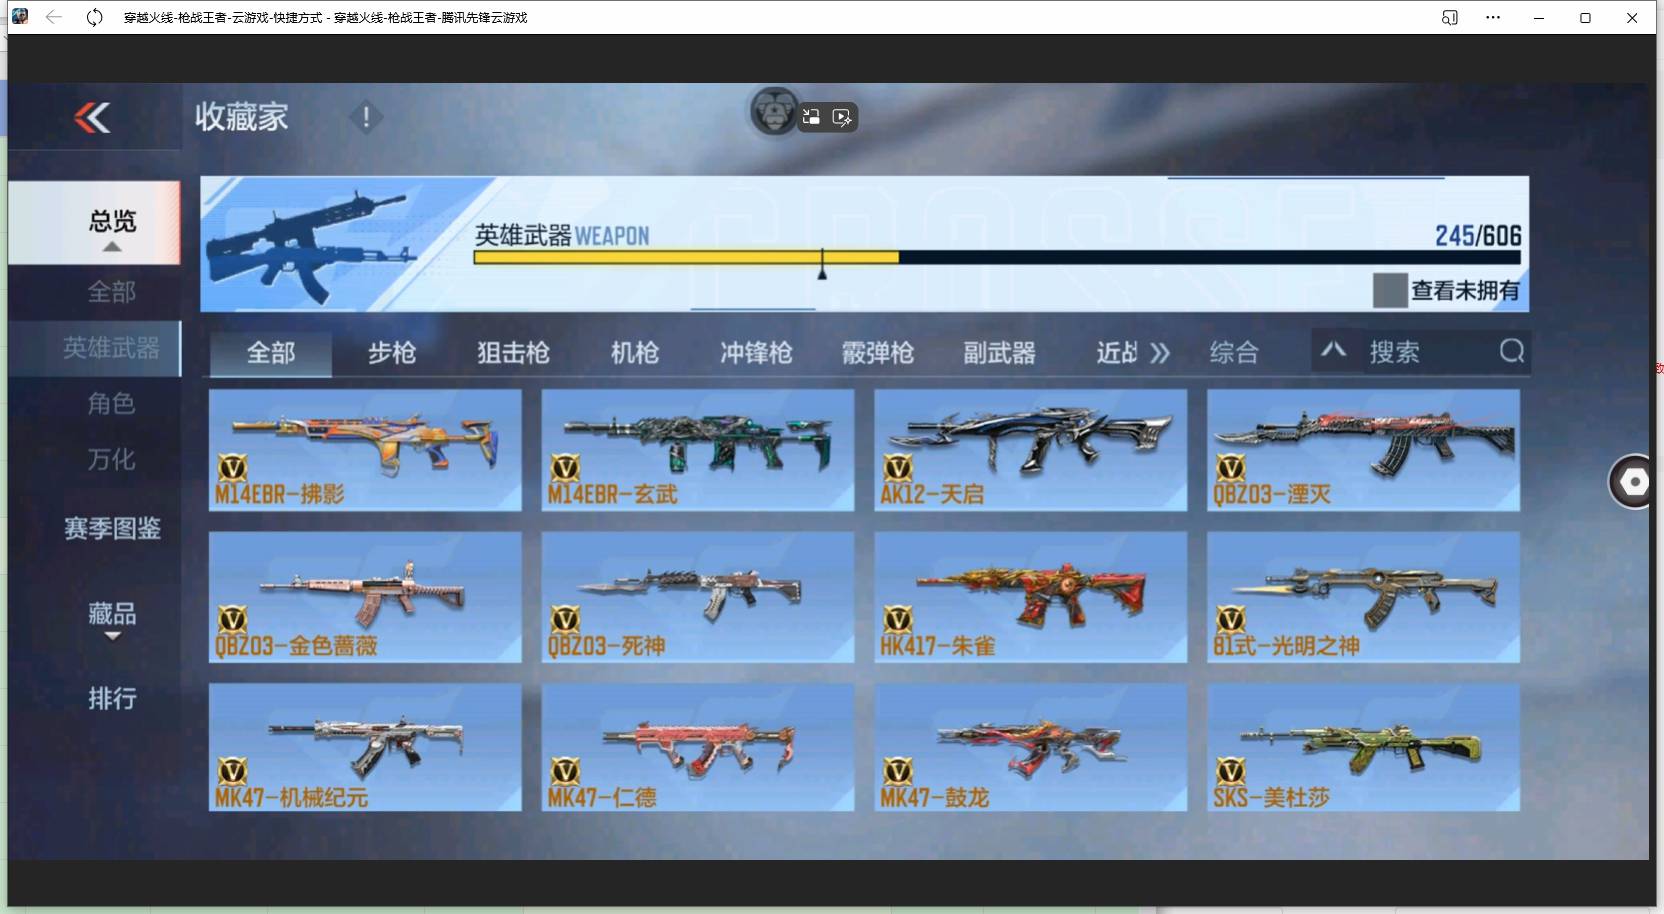
Task: Click the browser refresh icon in title bar
Action: [x=94, y=17]
